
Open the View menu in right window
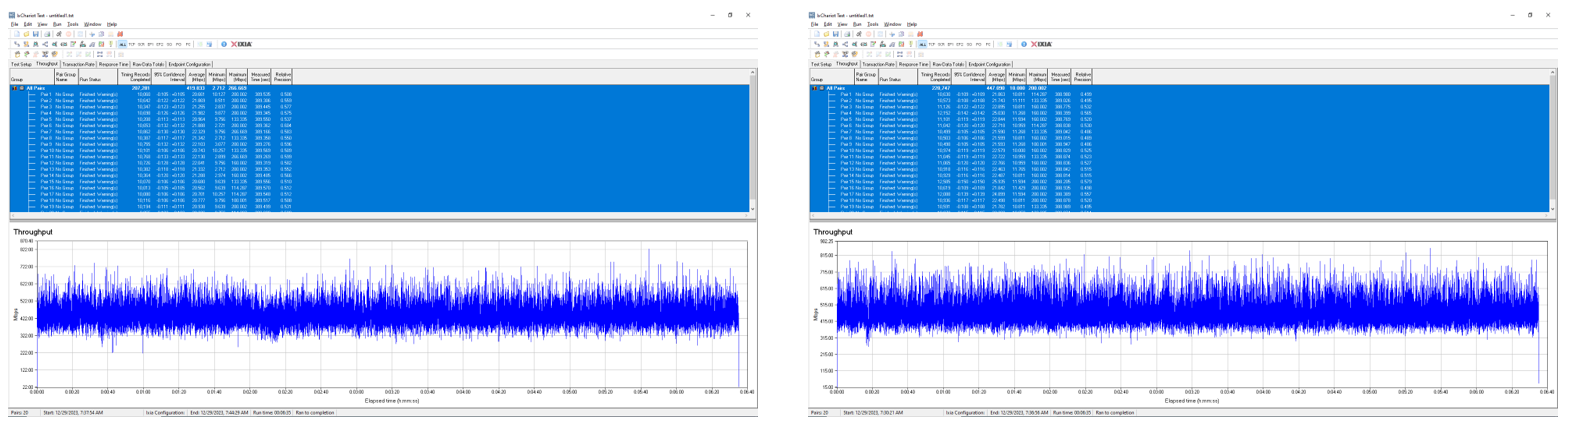842,24
